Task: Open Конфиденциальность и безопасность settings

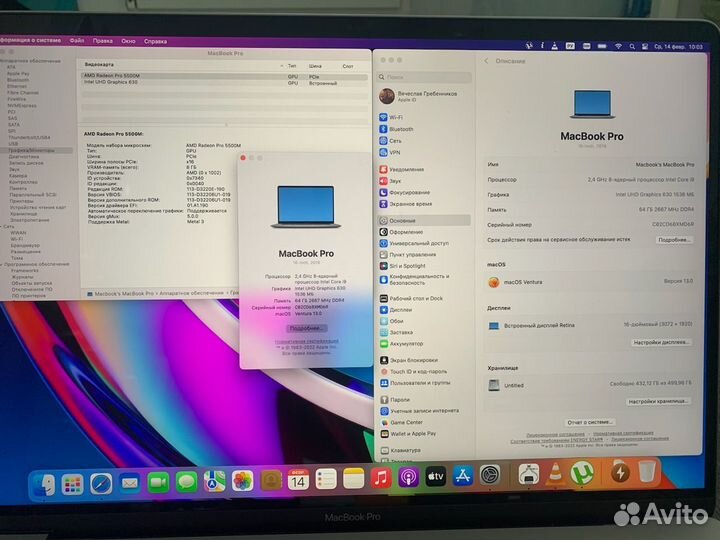Action: 415,280
